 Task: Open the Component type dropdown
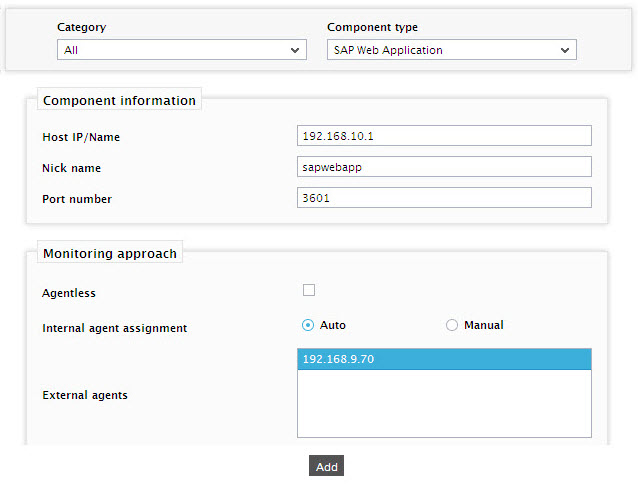[x=452, y=50]
